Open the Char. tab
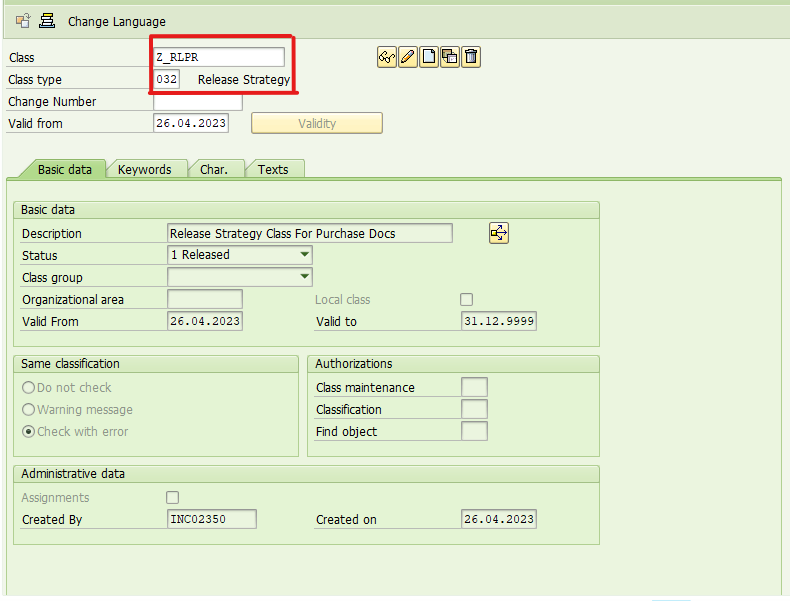This screenshot has height=601, width=790. [x=214, y=170]
